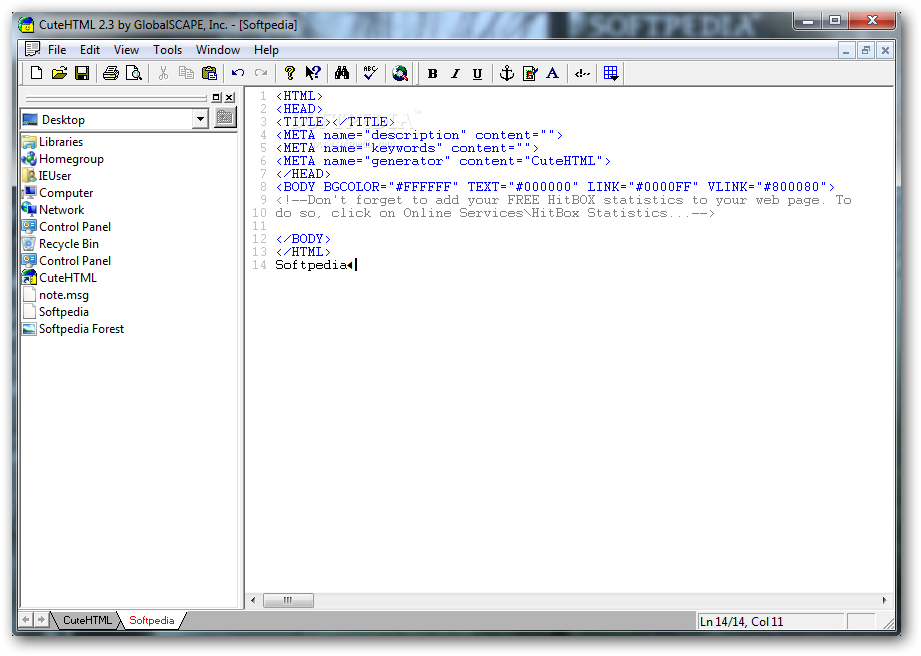Select the CuteHTML shortcut in file list

tap(59, 278)
